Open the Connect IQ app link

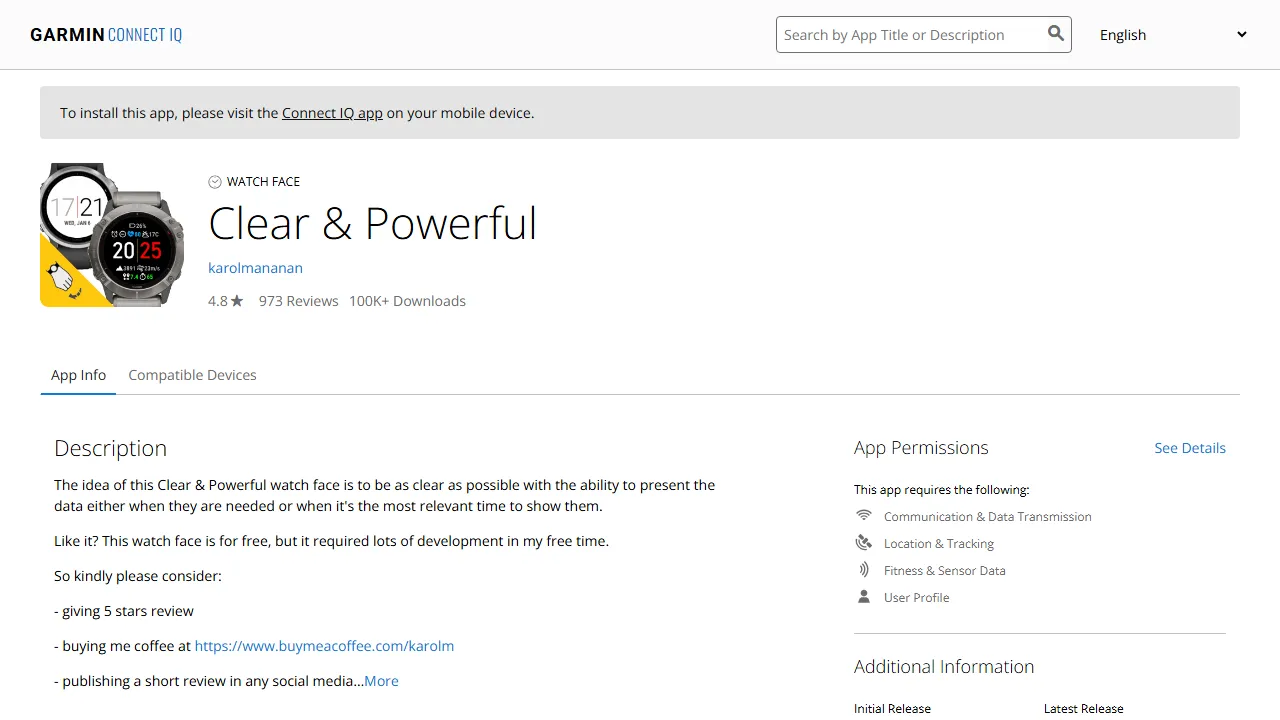(x=332, y=113)
